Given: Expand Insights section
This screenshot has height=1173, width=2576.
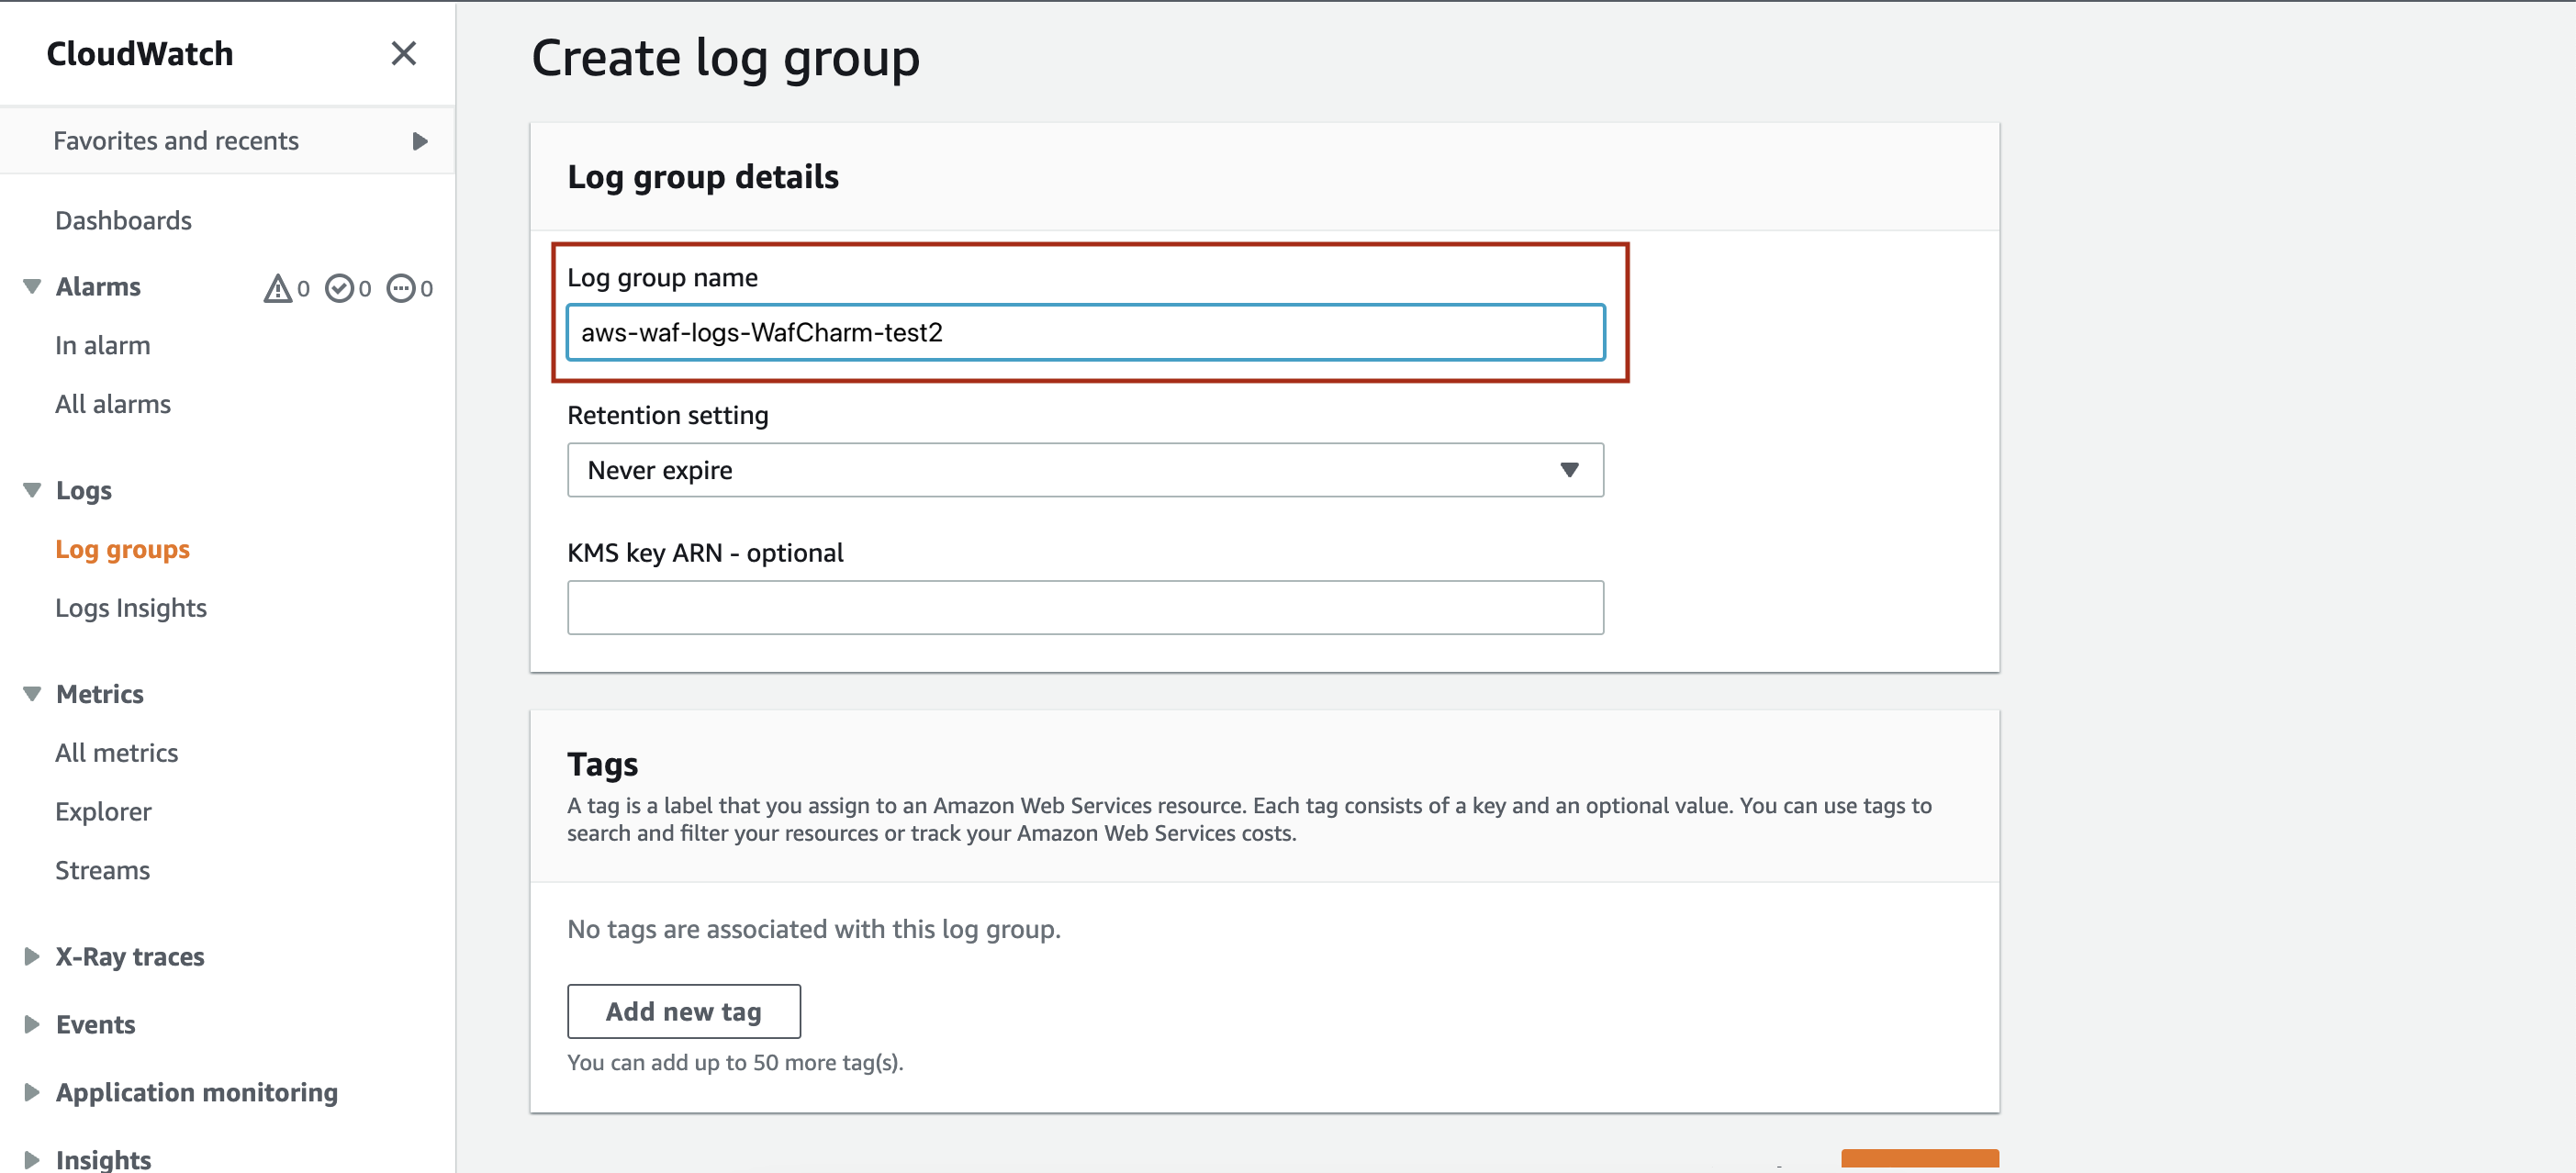Looking at the screenshot, I should [32, 1160].
